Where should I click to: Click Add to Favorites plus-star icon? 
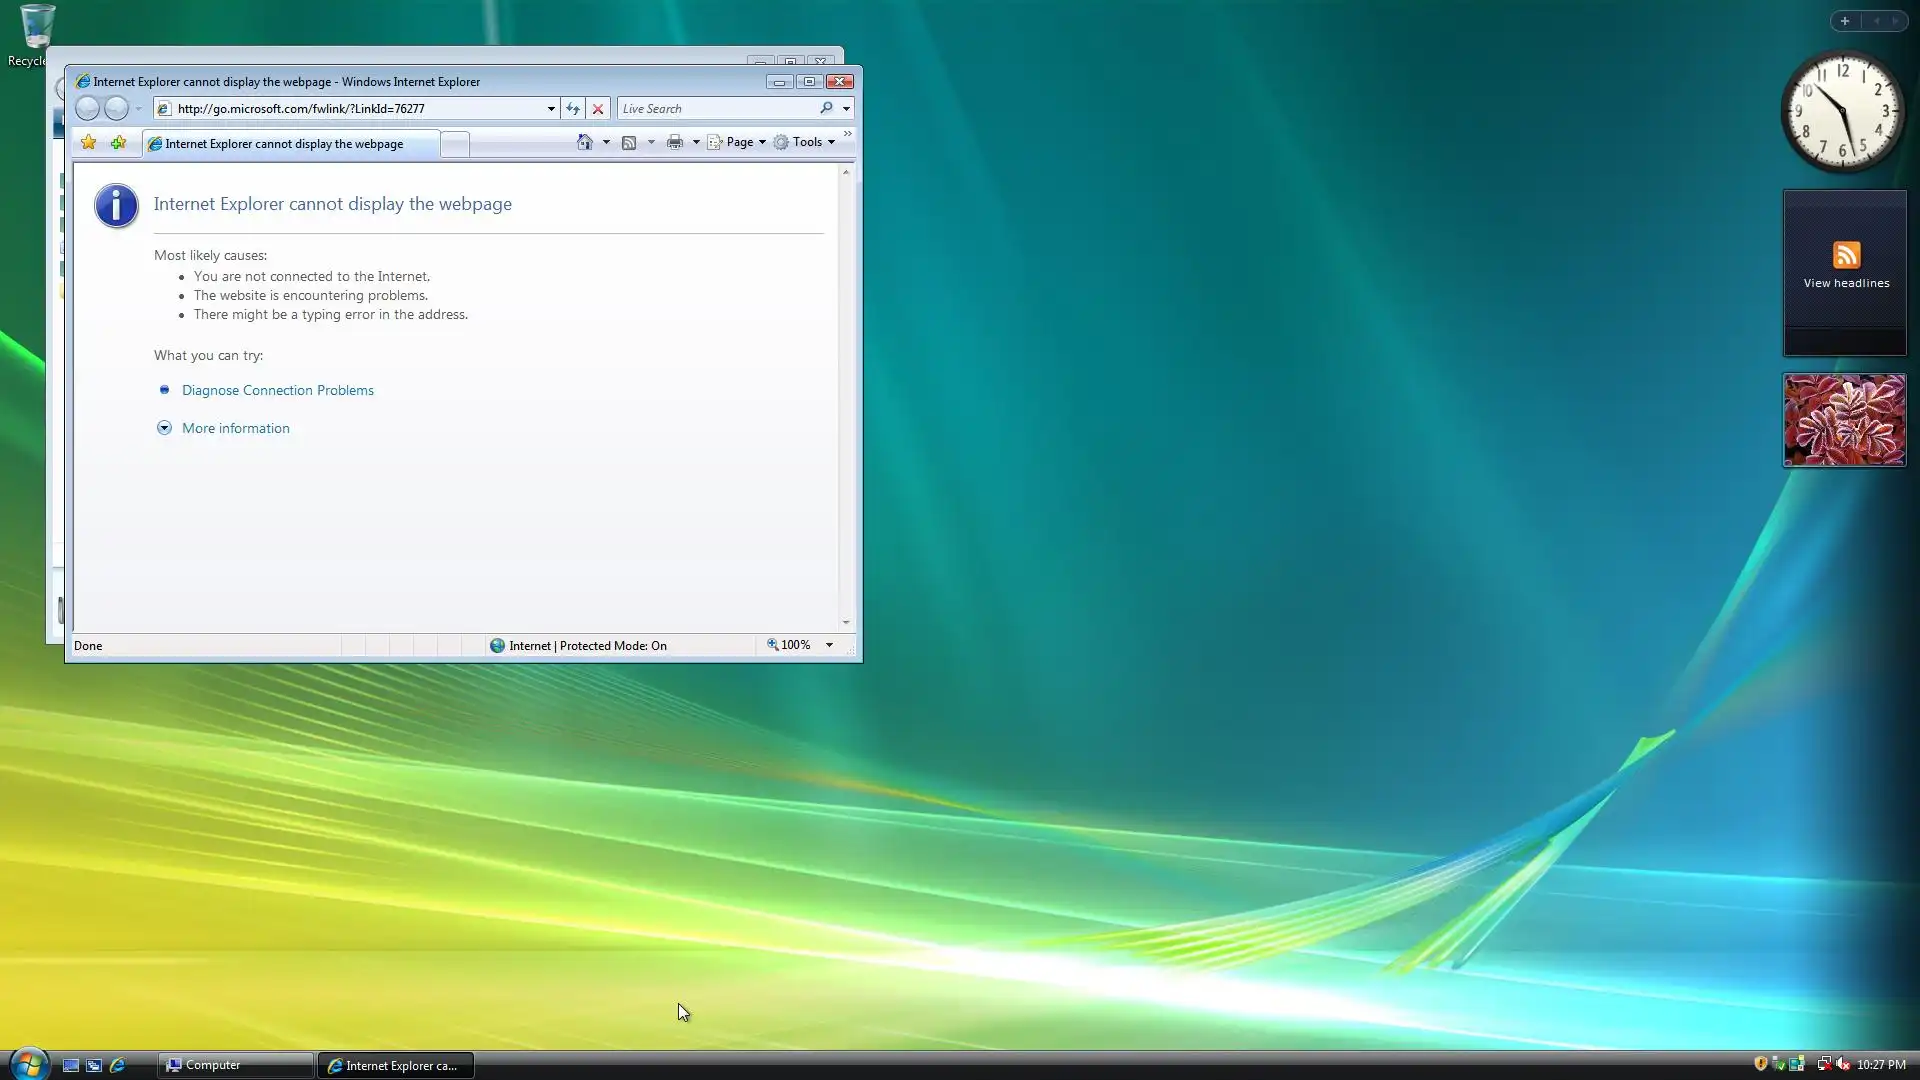coord(118,142)
